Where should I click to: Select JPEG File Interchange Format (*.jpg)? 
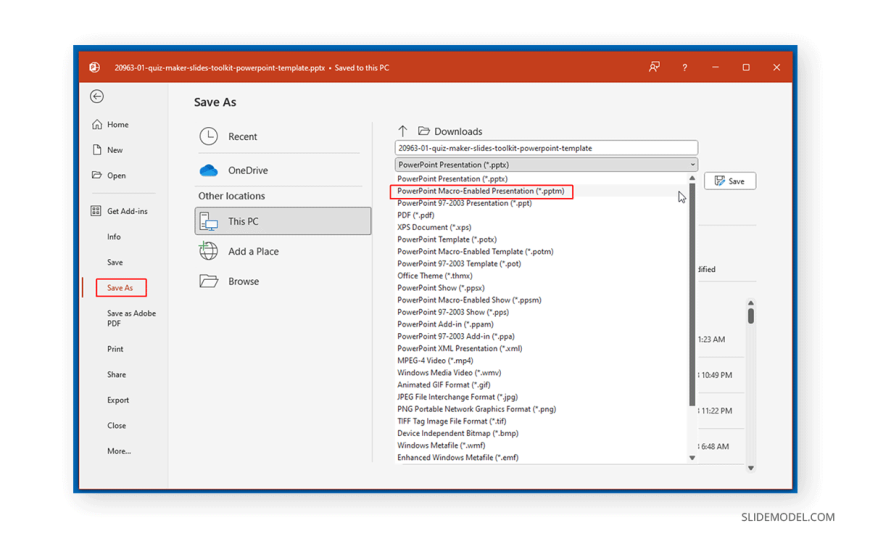[x=457, y=397]
